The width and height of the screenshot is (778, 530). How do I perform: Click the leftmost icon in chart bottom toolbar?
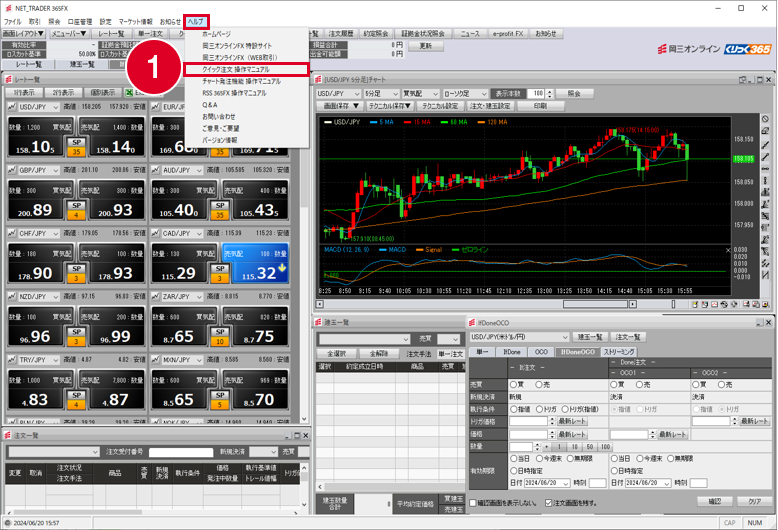coord(695,304)
